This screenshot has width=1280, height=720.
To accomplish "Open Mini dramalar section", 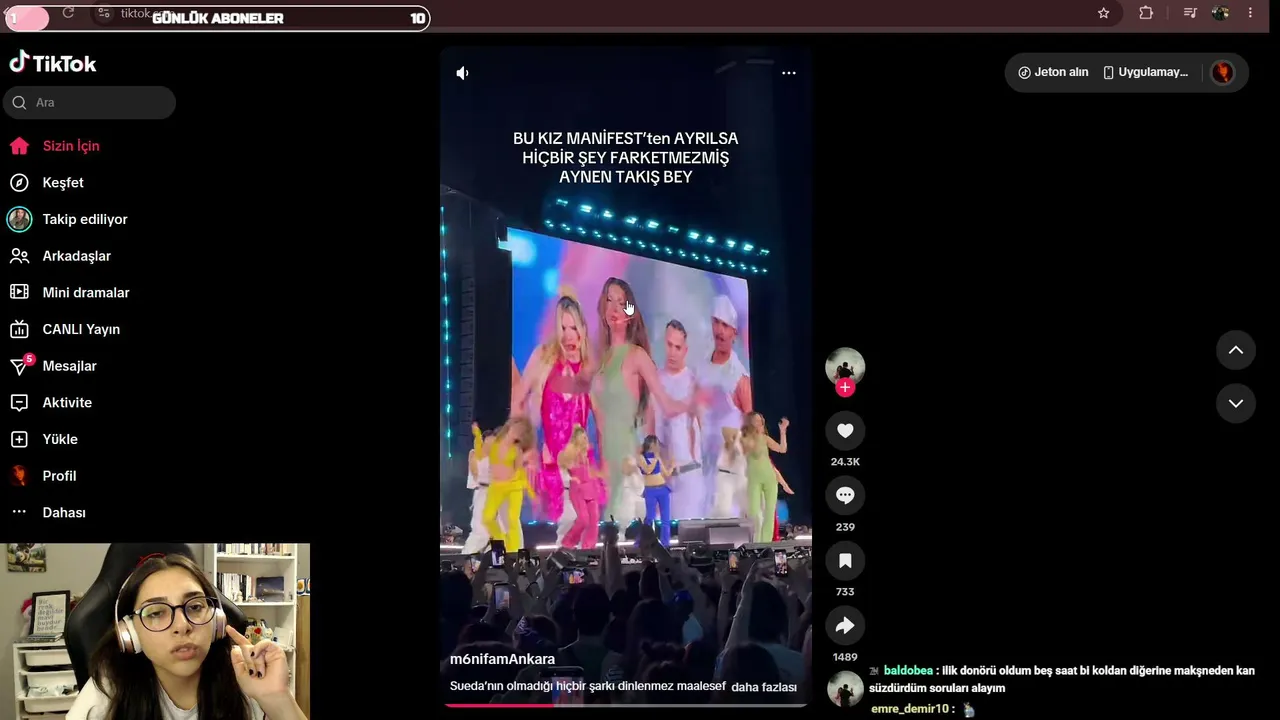I will point(85,293).
